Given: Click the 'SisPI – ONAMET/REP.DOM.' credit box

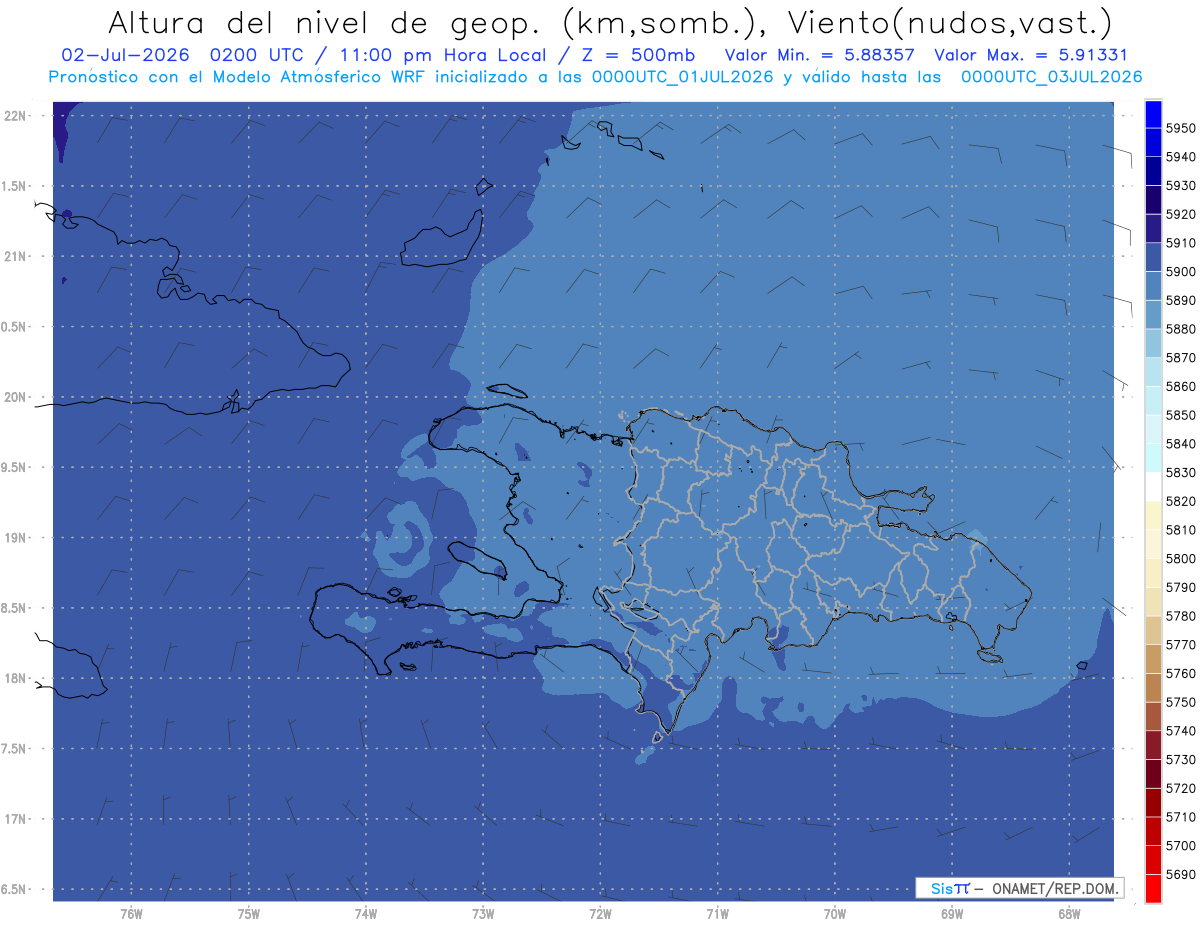Looking at the screenshot, I should tap(1019, 888).
